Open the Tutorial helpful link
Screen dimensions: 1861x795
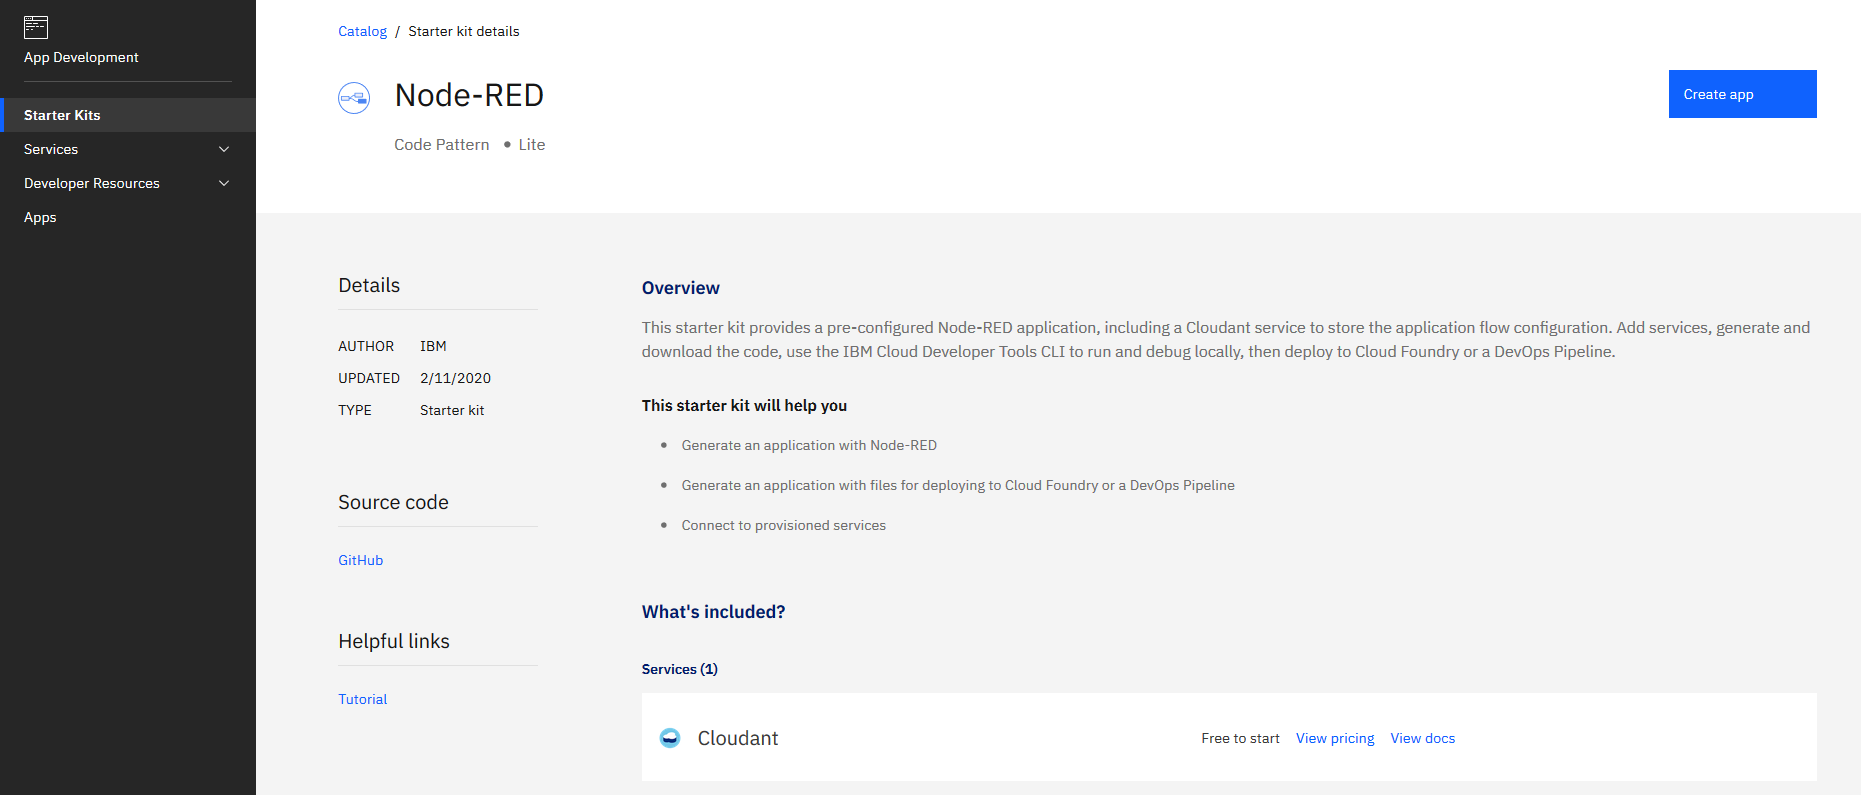(362, 699)
